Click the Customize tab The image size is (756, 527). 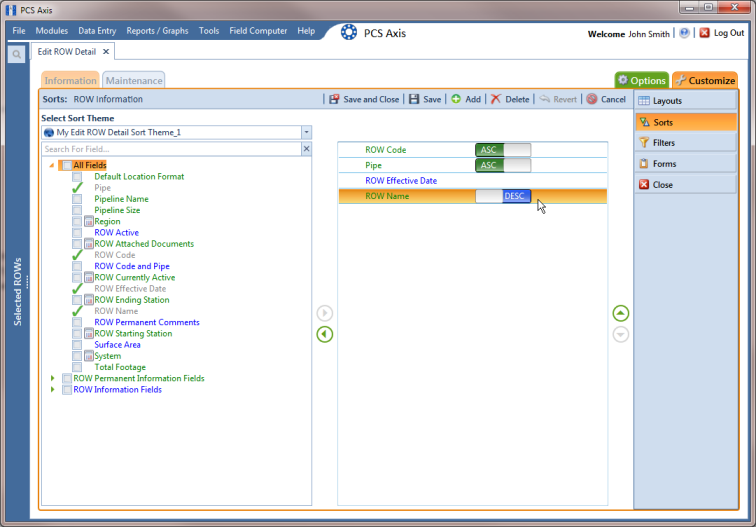(705, 81)
